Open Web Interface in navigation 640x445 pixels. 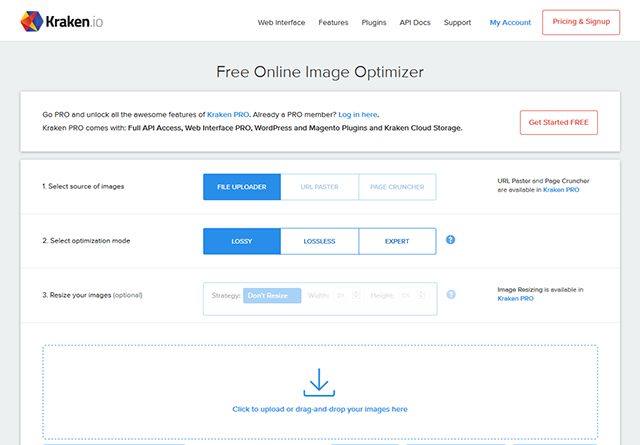[281, 22]
